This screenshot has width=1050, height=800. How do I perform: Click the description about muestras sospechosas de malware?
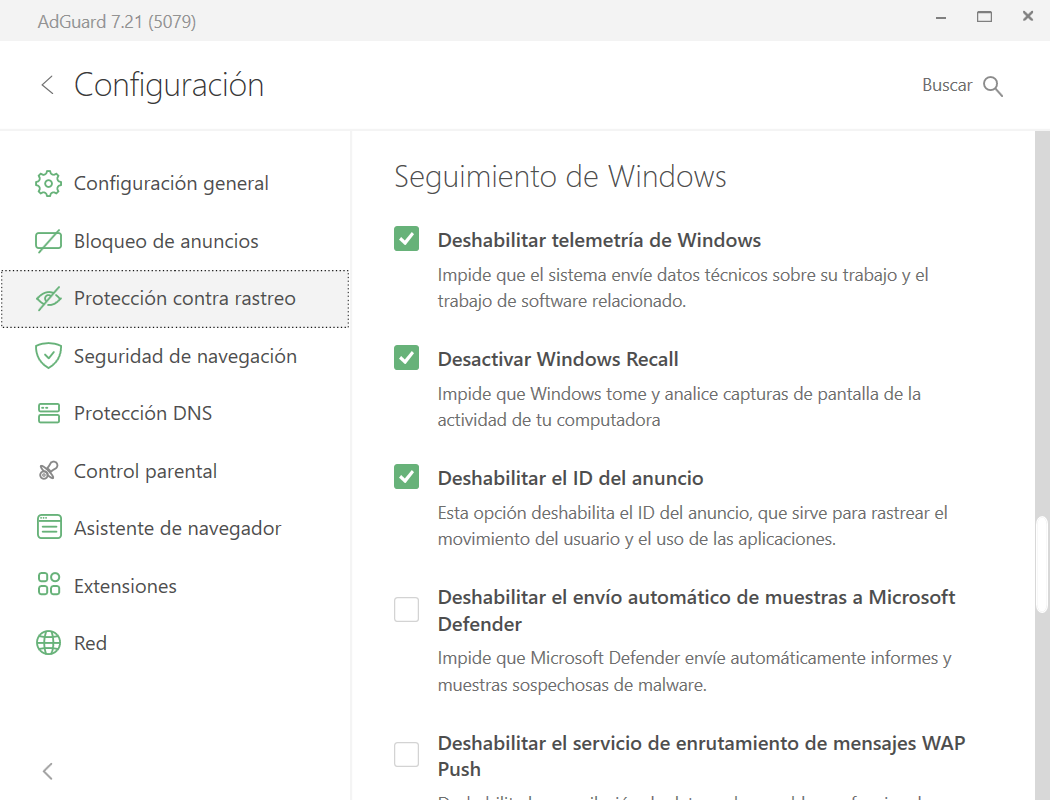pos(694,671)
